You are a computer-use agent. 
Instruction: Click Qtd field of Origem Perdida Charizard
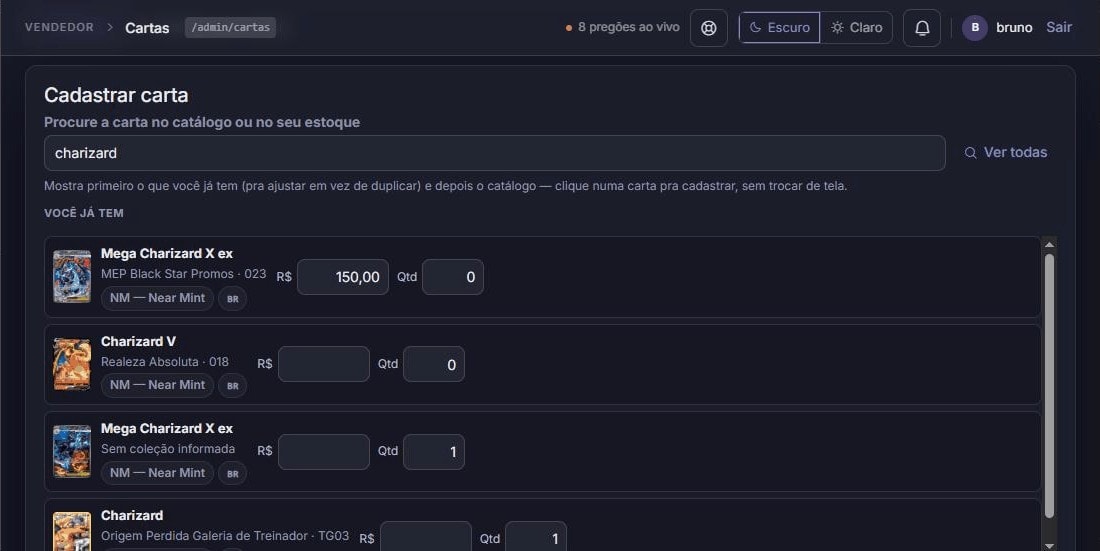pos(536,537)
